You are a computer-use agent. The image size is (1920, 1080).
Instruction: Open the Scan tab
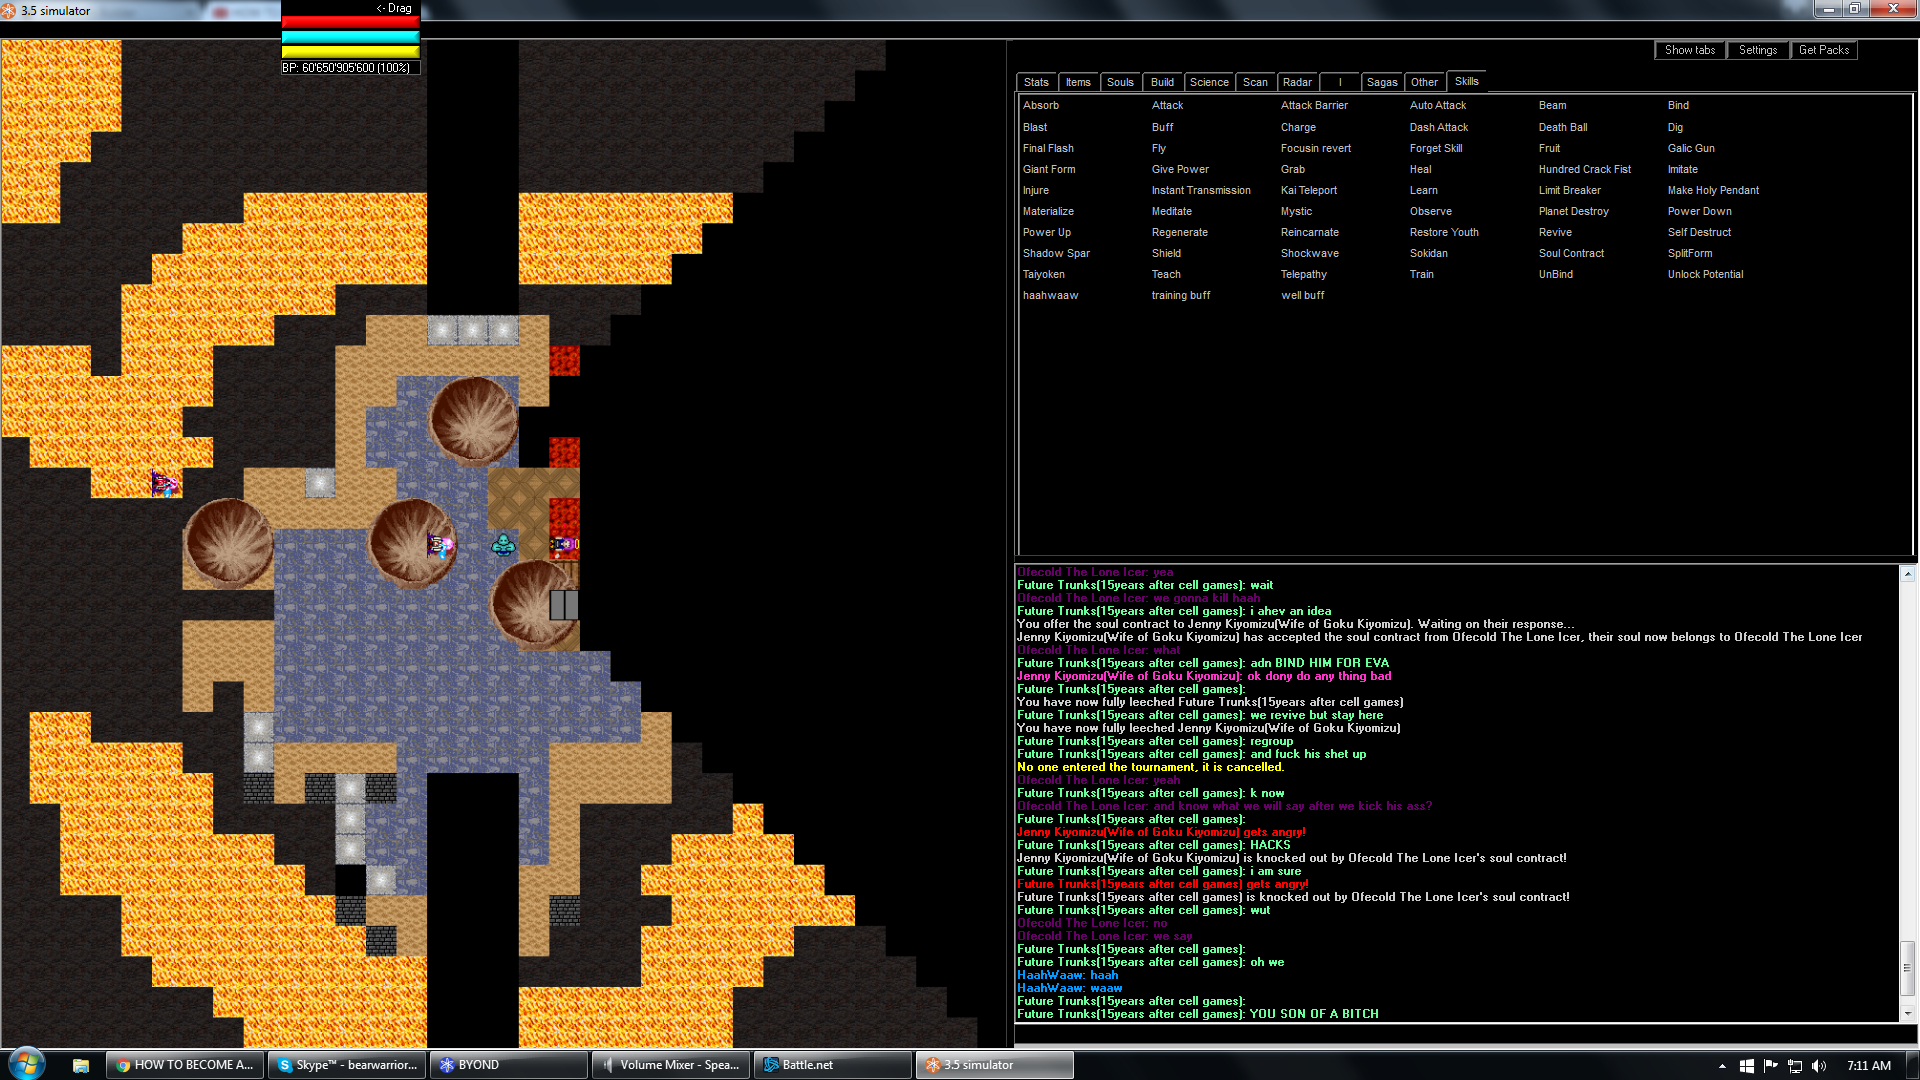(1255, 82)
